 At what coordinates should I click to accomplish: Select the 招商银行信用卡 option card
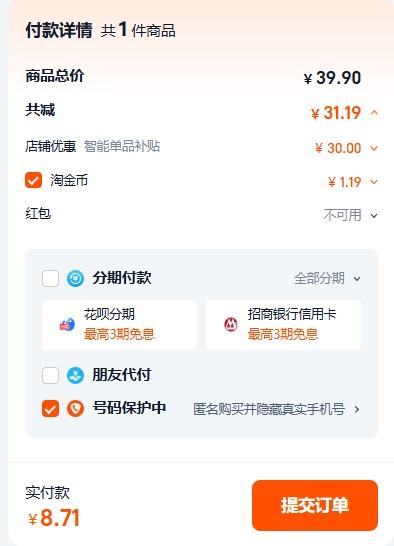point(283,325)
